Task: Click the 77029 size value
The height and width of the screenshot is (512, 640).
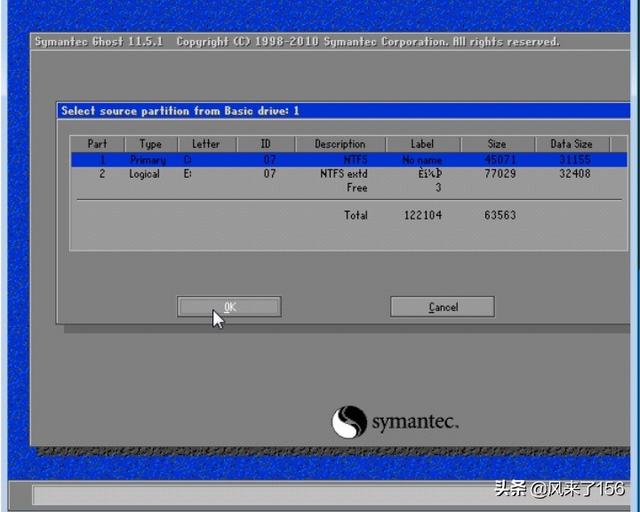Action: tap(500, 174)
